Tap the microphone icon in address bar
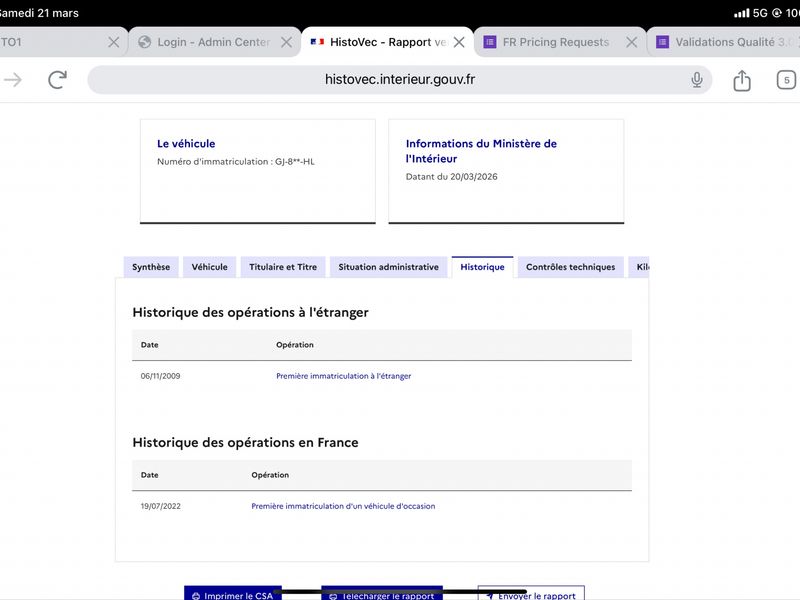Viewport: 800px width, 600px height. tap(696, 80)
